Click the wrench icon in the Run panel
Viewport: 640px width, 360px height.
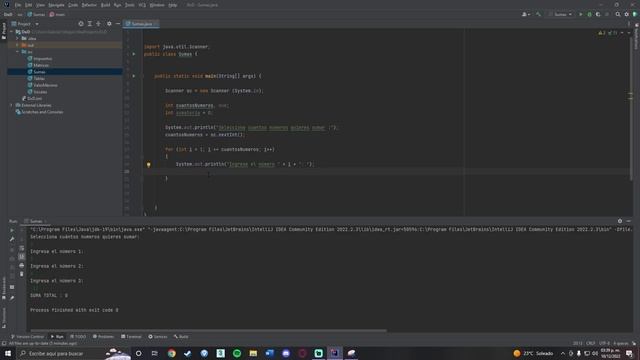coord(12,239)
